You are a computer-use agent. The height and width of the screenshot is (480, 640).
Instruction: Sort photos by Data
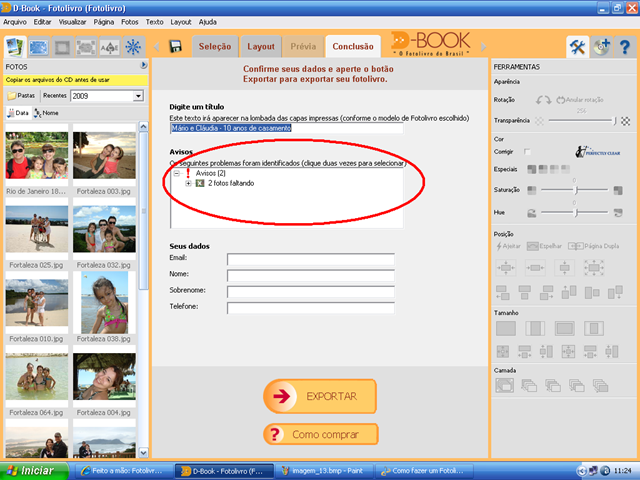[x=18, y=113]
